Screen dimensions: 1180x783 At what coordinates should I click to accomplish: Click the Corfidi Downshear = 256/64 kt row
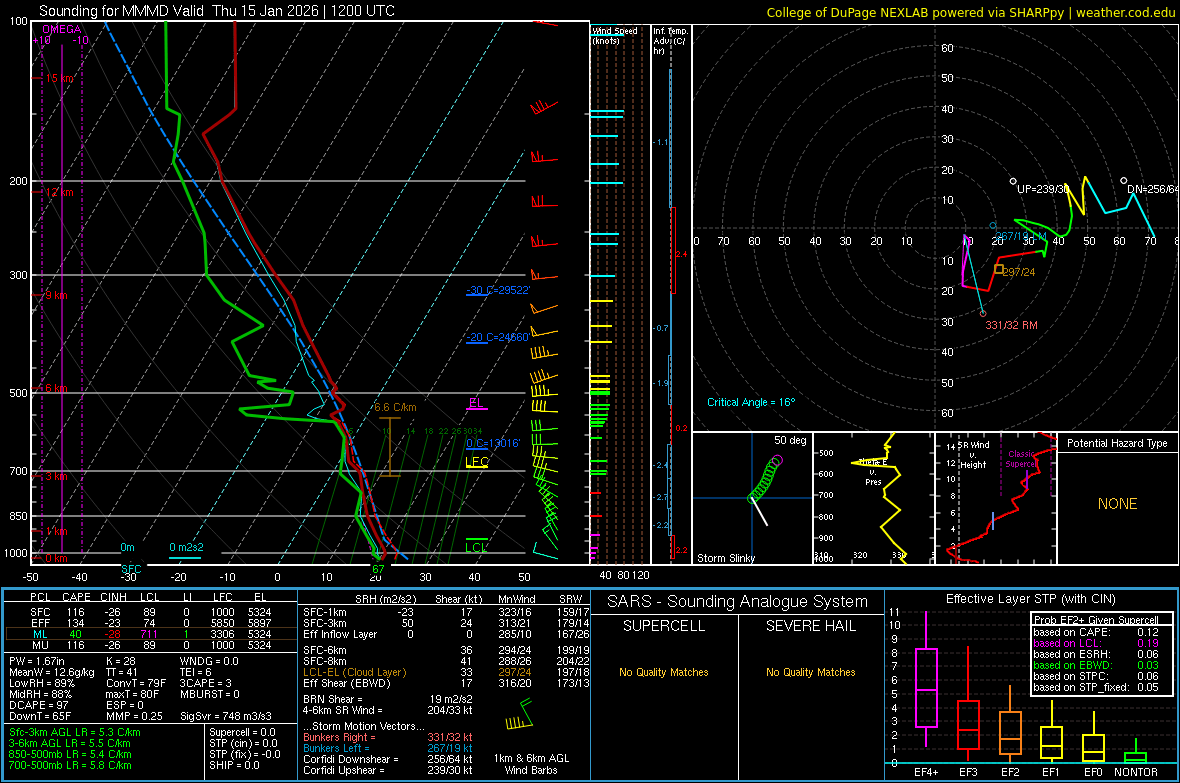coord(388,759)
